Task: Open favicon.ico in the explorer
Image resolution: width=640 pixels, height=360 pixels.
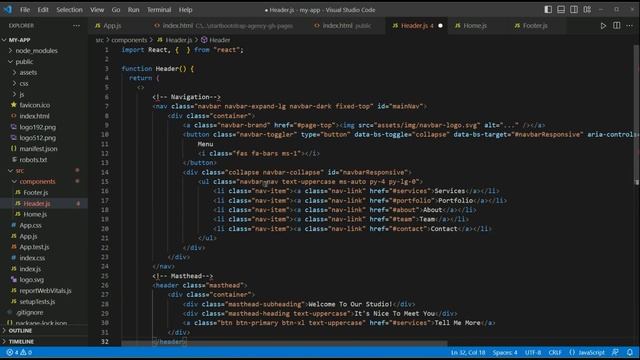Action: click(44, 105)
